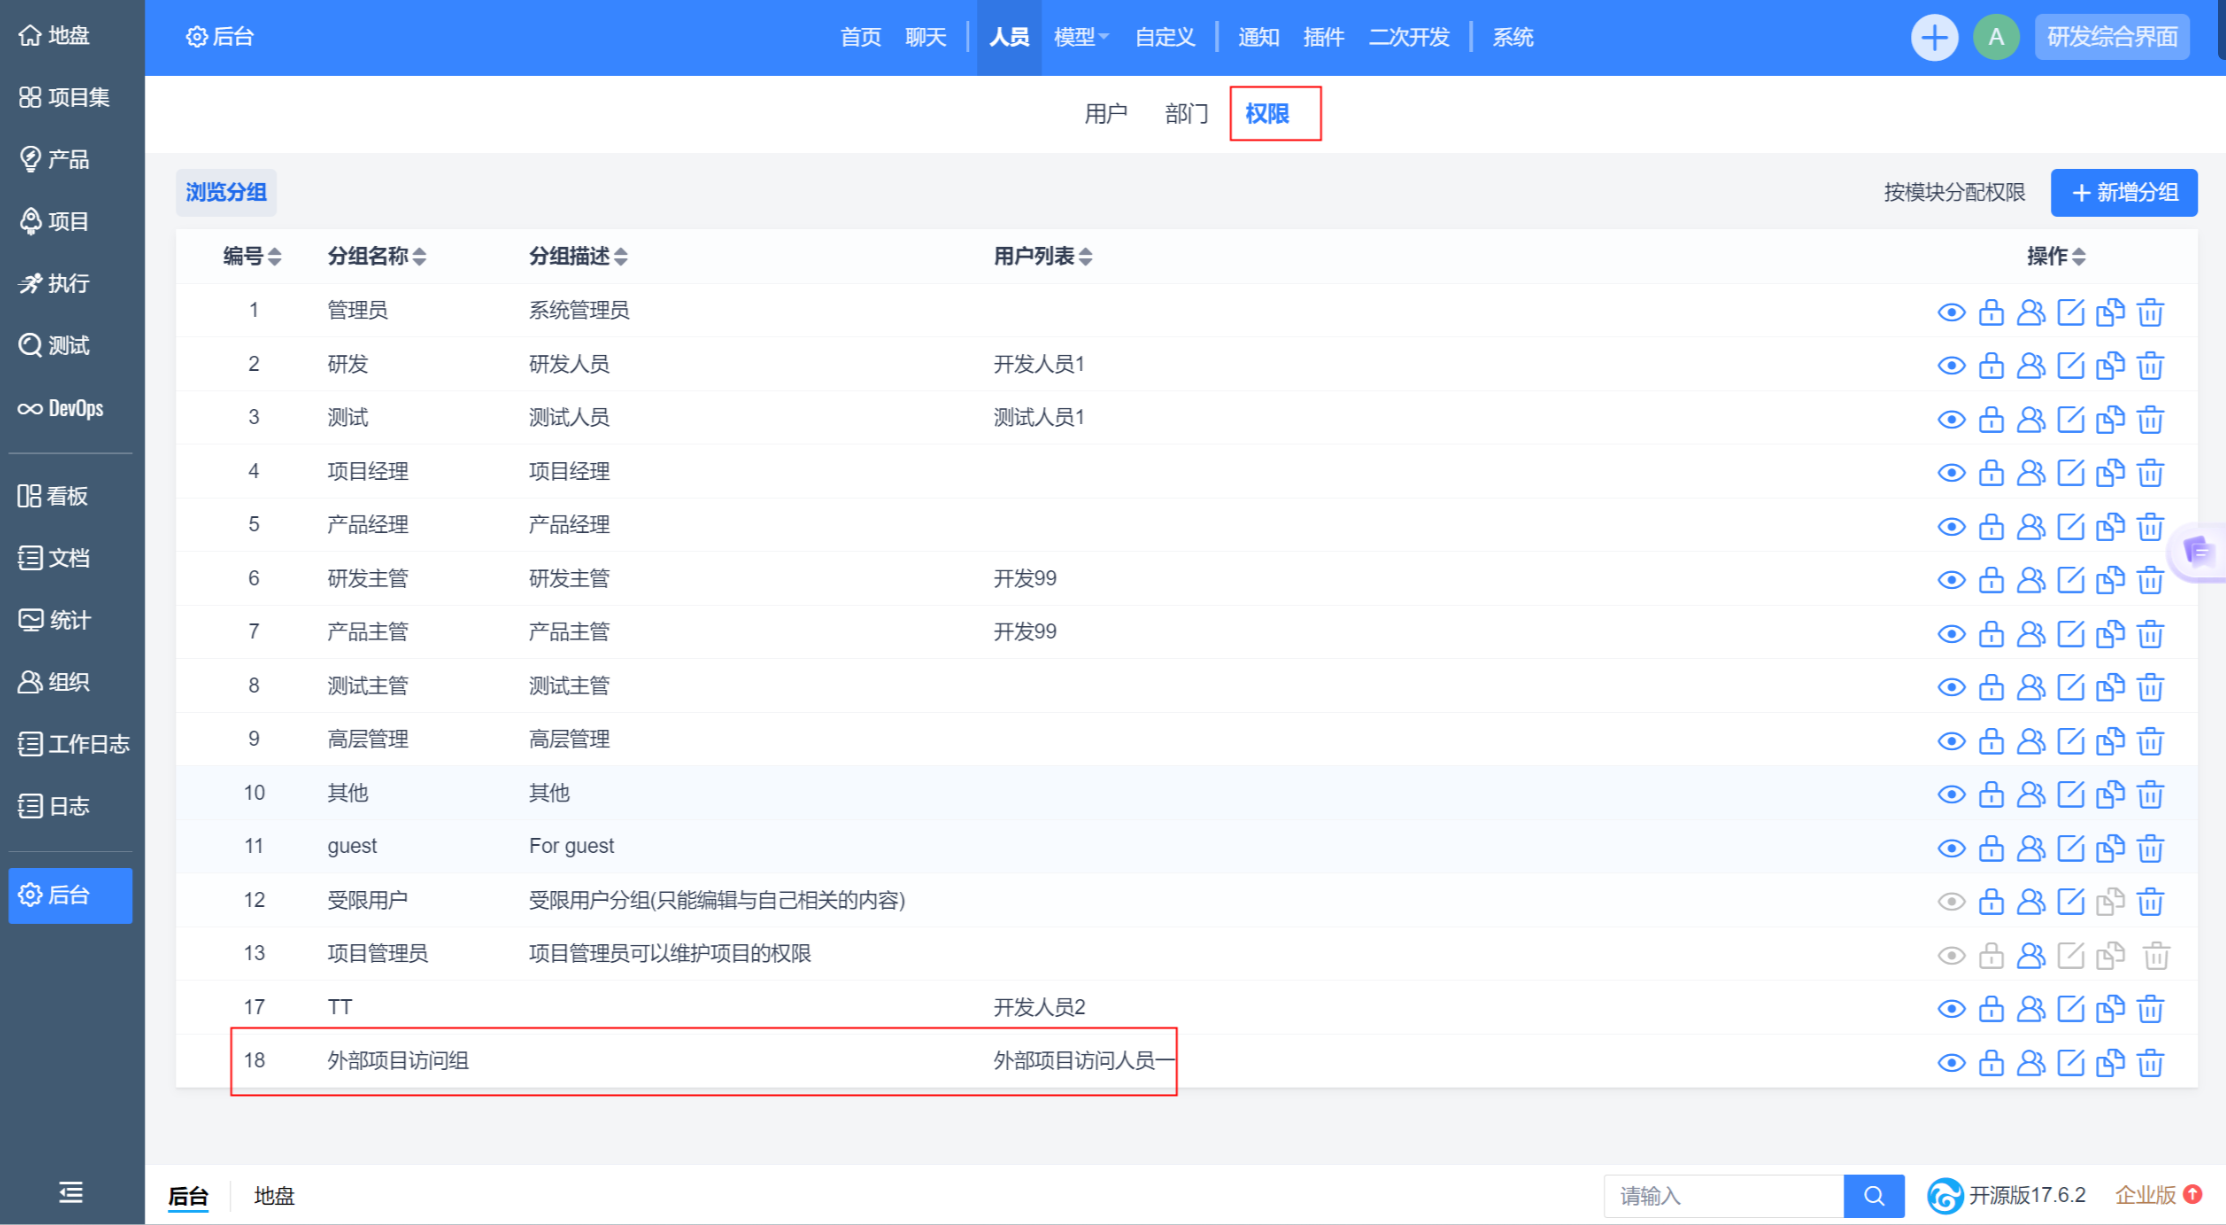This screenshot has height=1225, width=2226.
Task: Sort by the 操作 column header
Action: click(2056, 256)
